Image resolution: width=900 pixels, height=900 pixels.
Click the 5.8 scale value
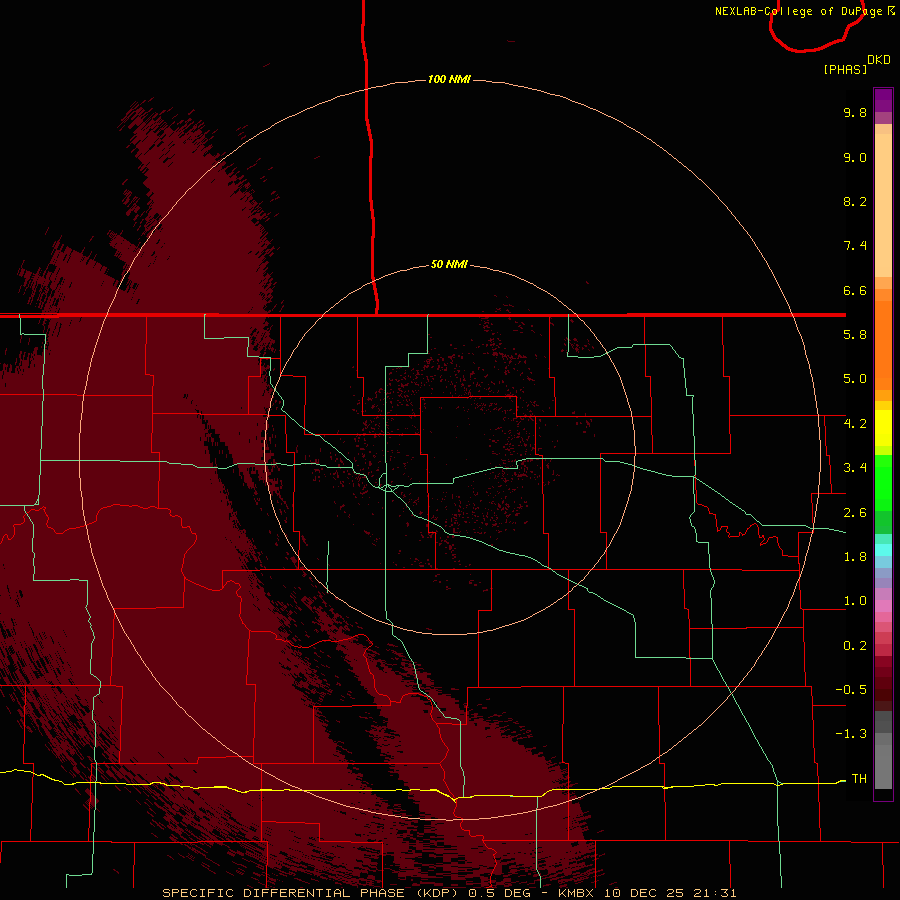(855, 335)
